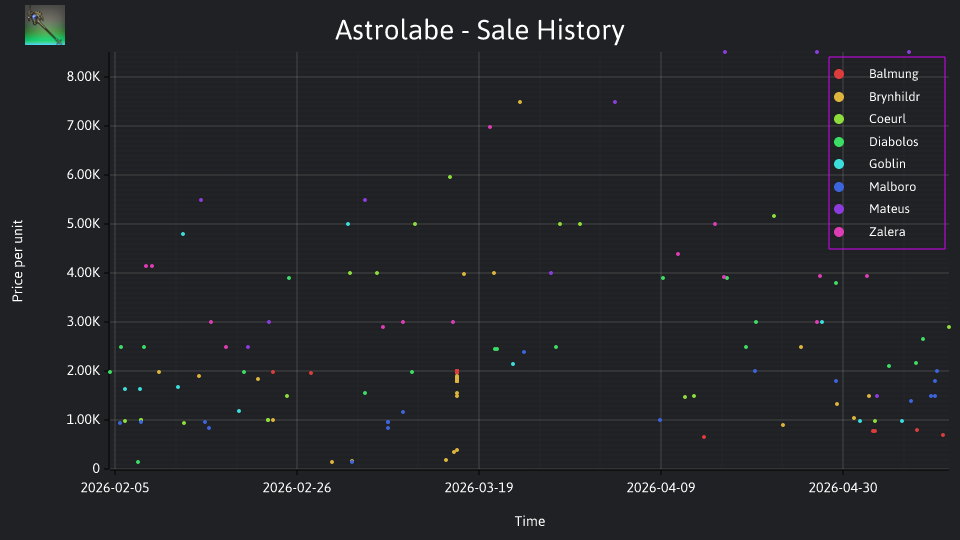Click the 2026-03-19 x-axis tick label
Image resolution: width=960 pixels, height=540 pixels.
click(x=479, y=488)
